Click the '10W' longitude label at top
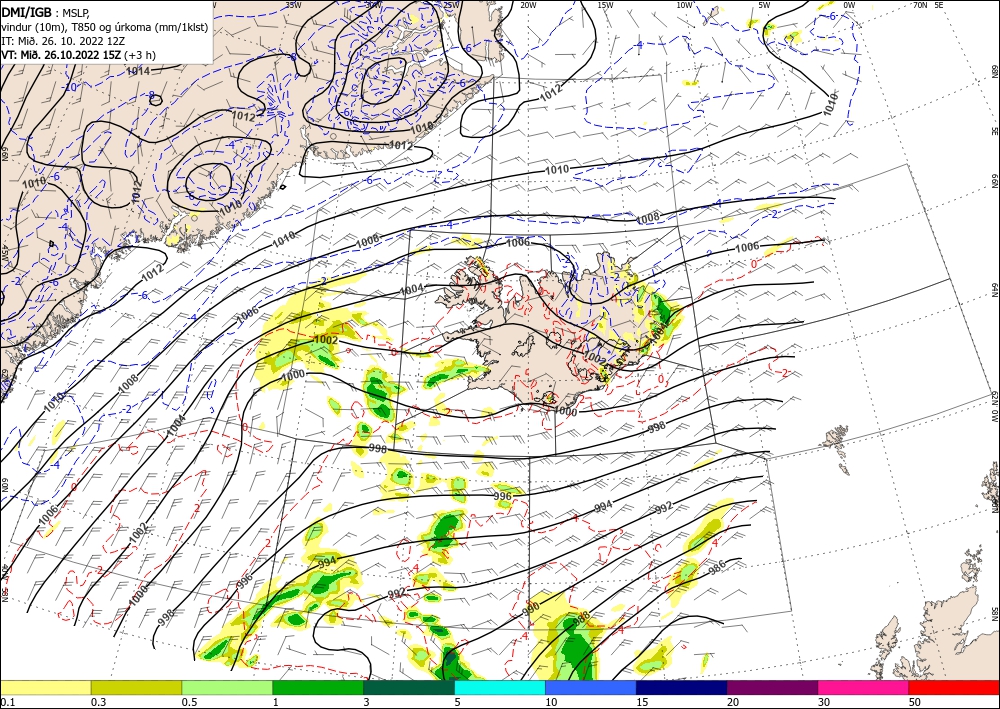The height and width of the screenshot is (709, 1000). [684, 5]
